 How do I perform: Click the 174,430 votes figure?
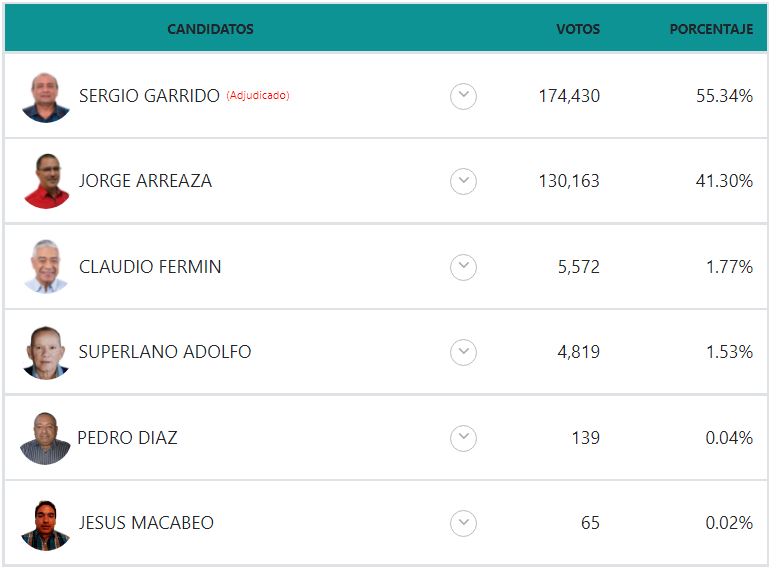coord(569,96)
